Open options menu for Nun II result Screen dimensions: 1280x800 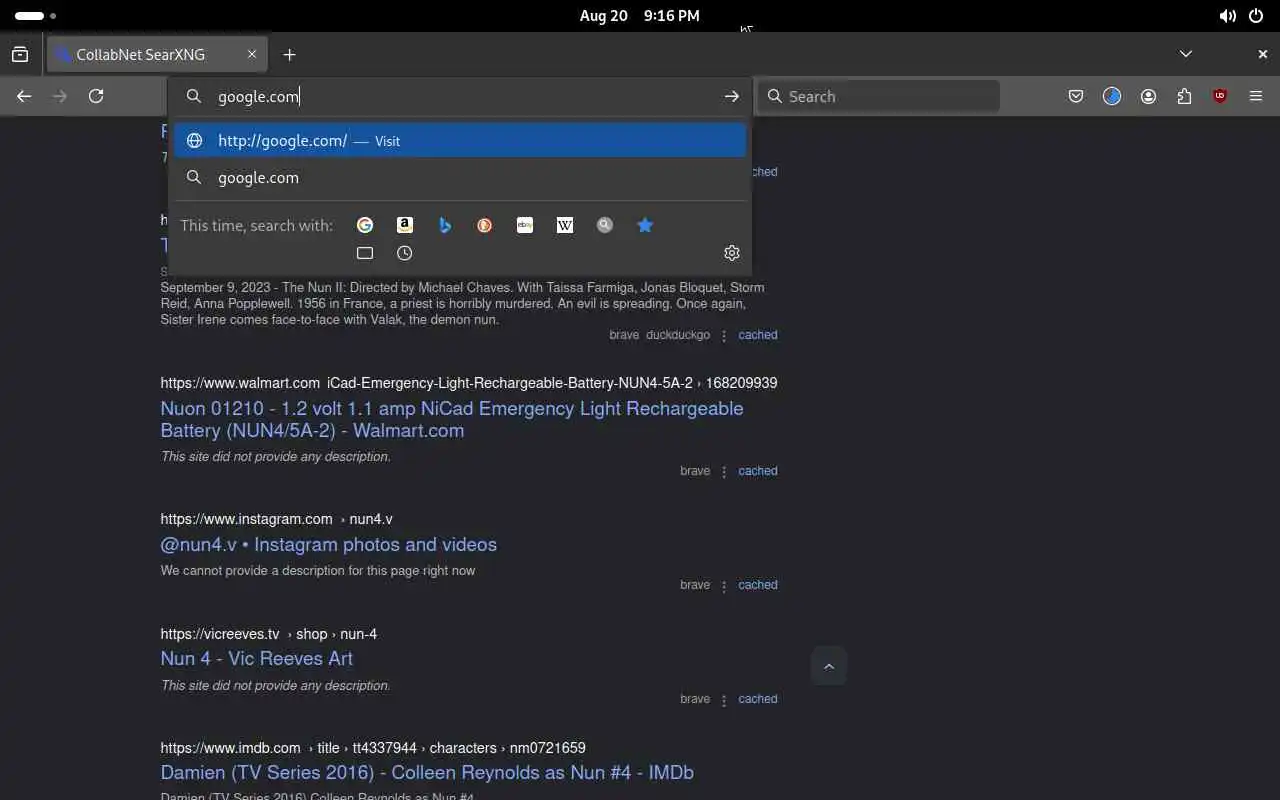point(724,336)
